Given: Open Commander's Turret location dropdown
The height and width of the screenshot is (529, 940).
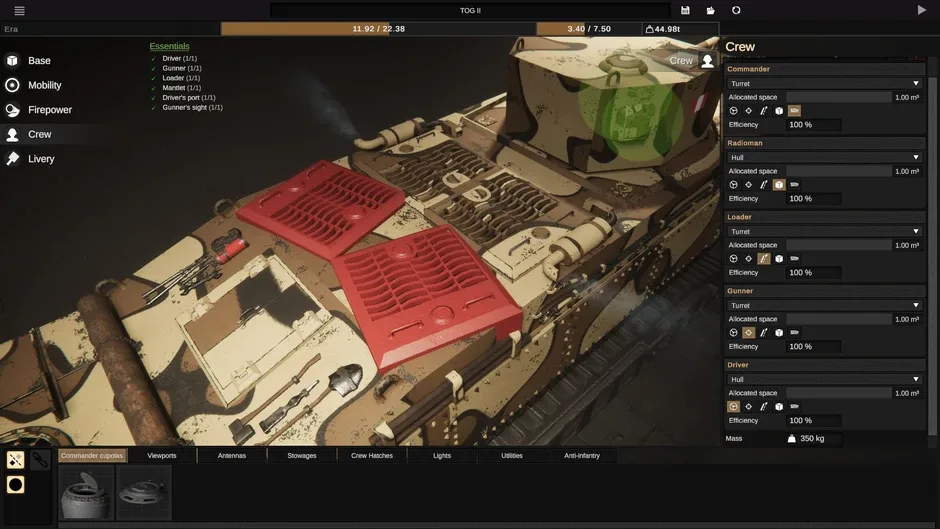Looking at the screenshot, I should pyautogui.click(x=824, y=84).
